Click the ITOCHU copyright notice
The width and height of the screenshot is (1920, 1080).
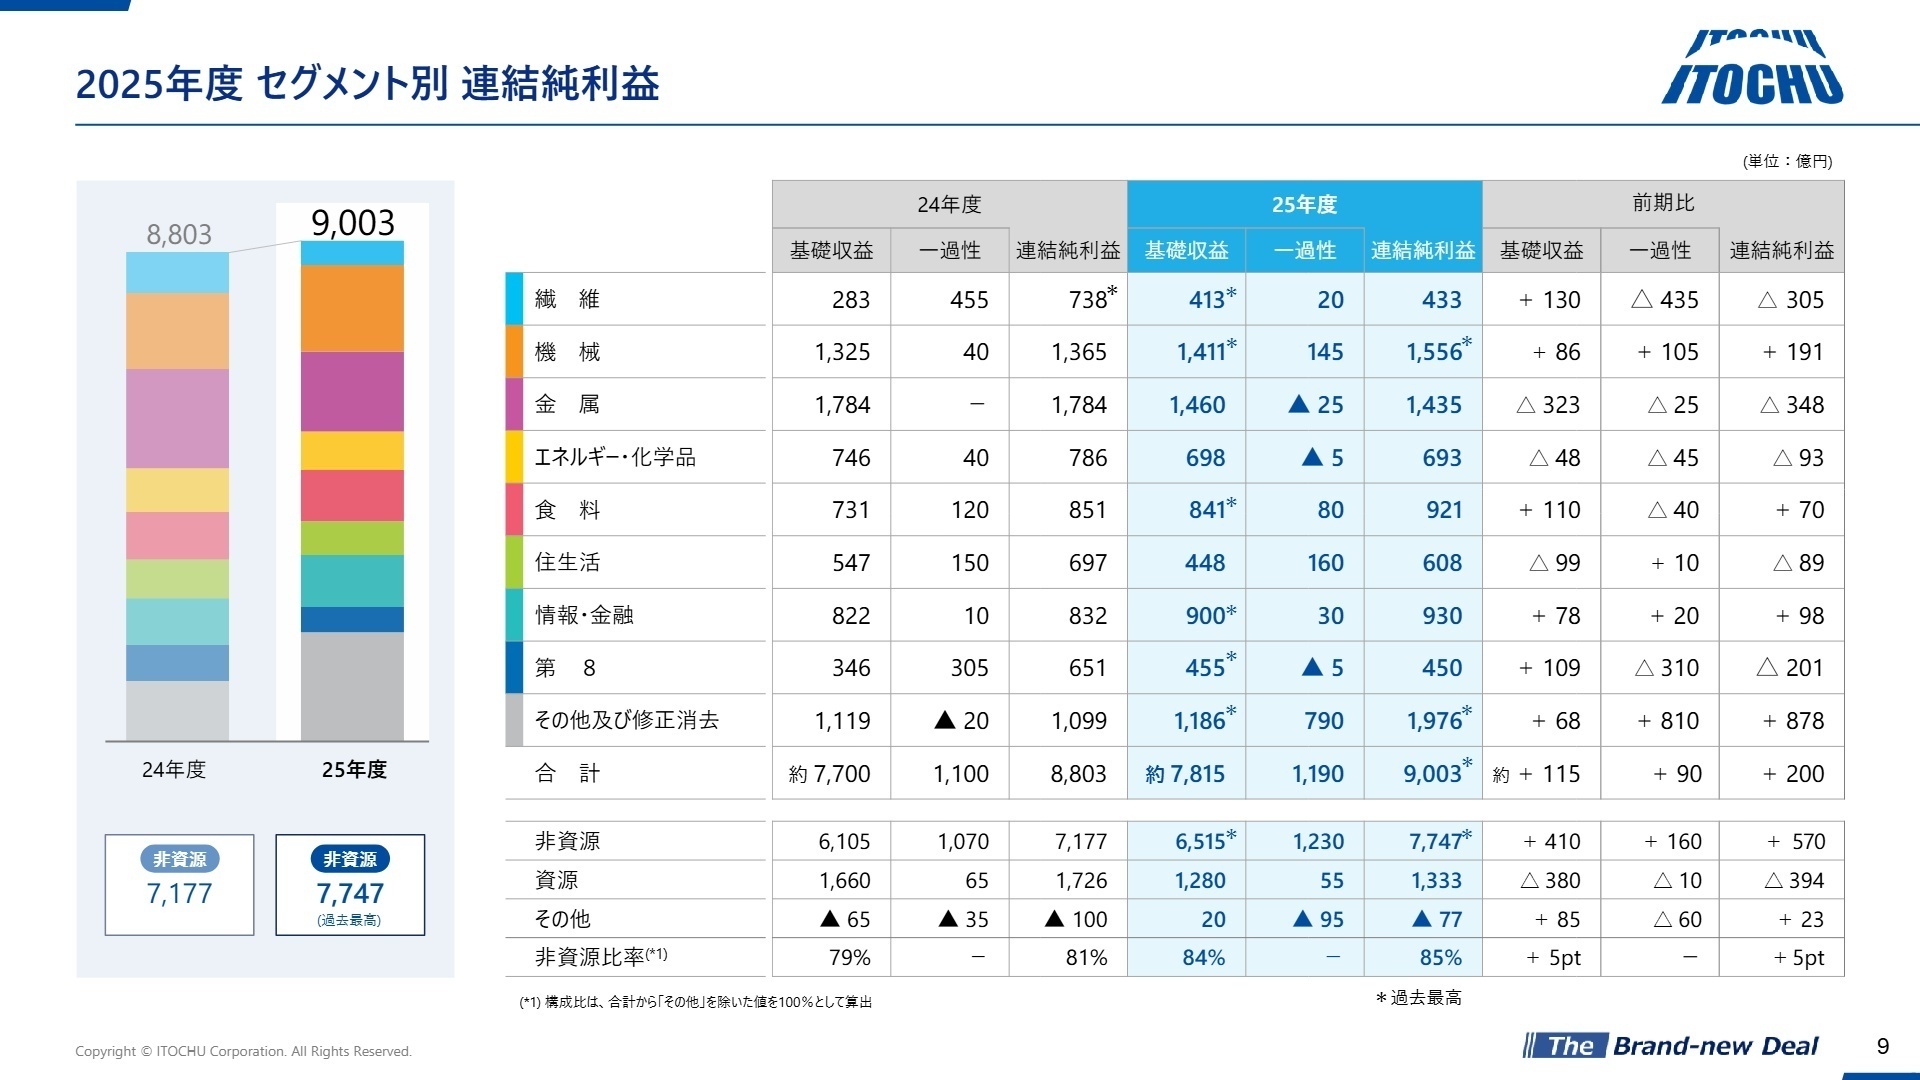click(243, 1051)
